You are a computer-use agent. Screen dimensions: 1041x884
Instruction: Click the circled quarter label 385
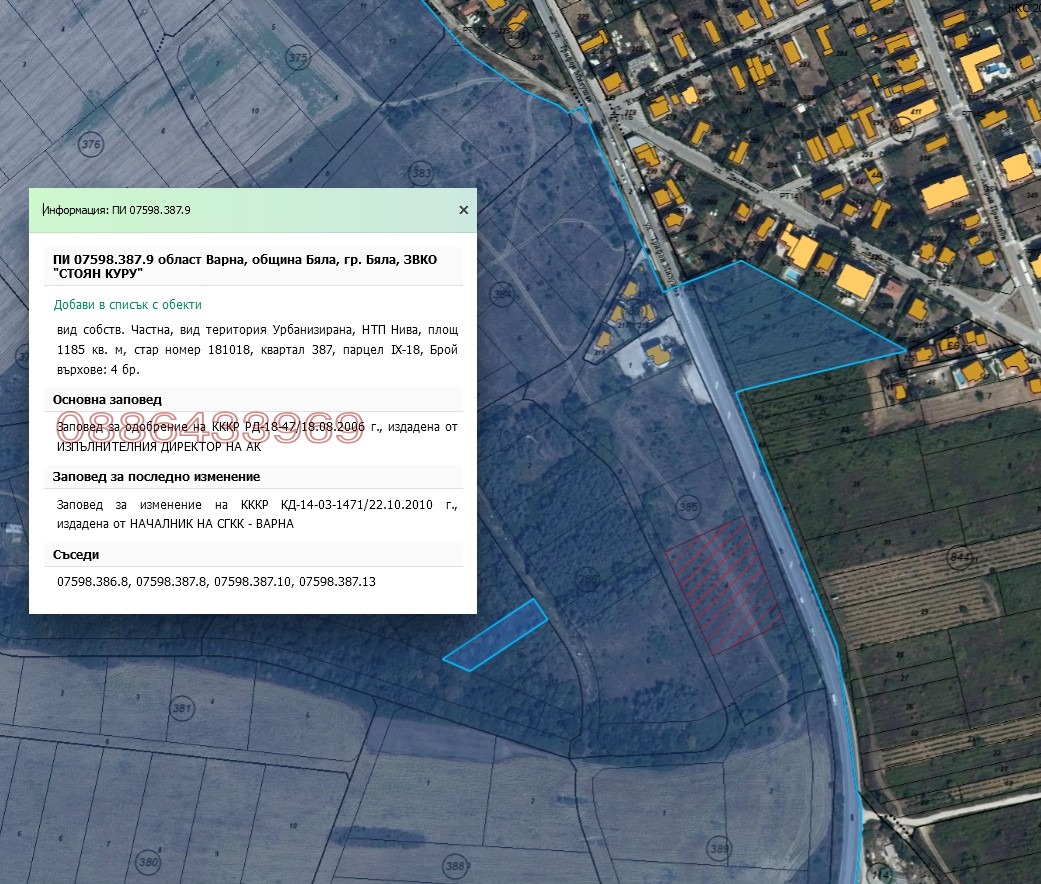pyautogui.click(x=688, y=507)
